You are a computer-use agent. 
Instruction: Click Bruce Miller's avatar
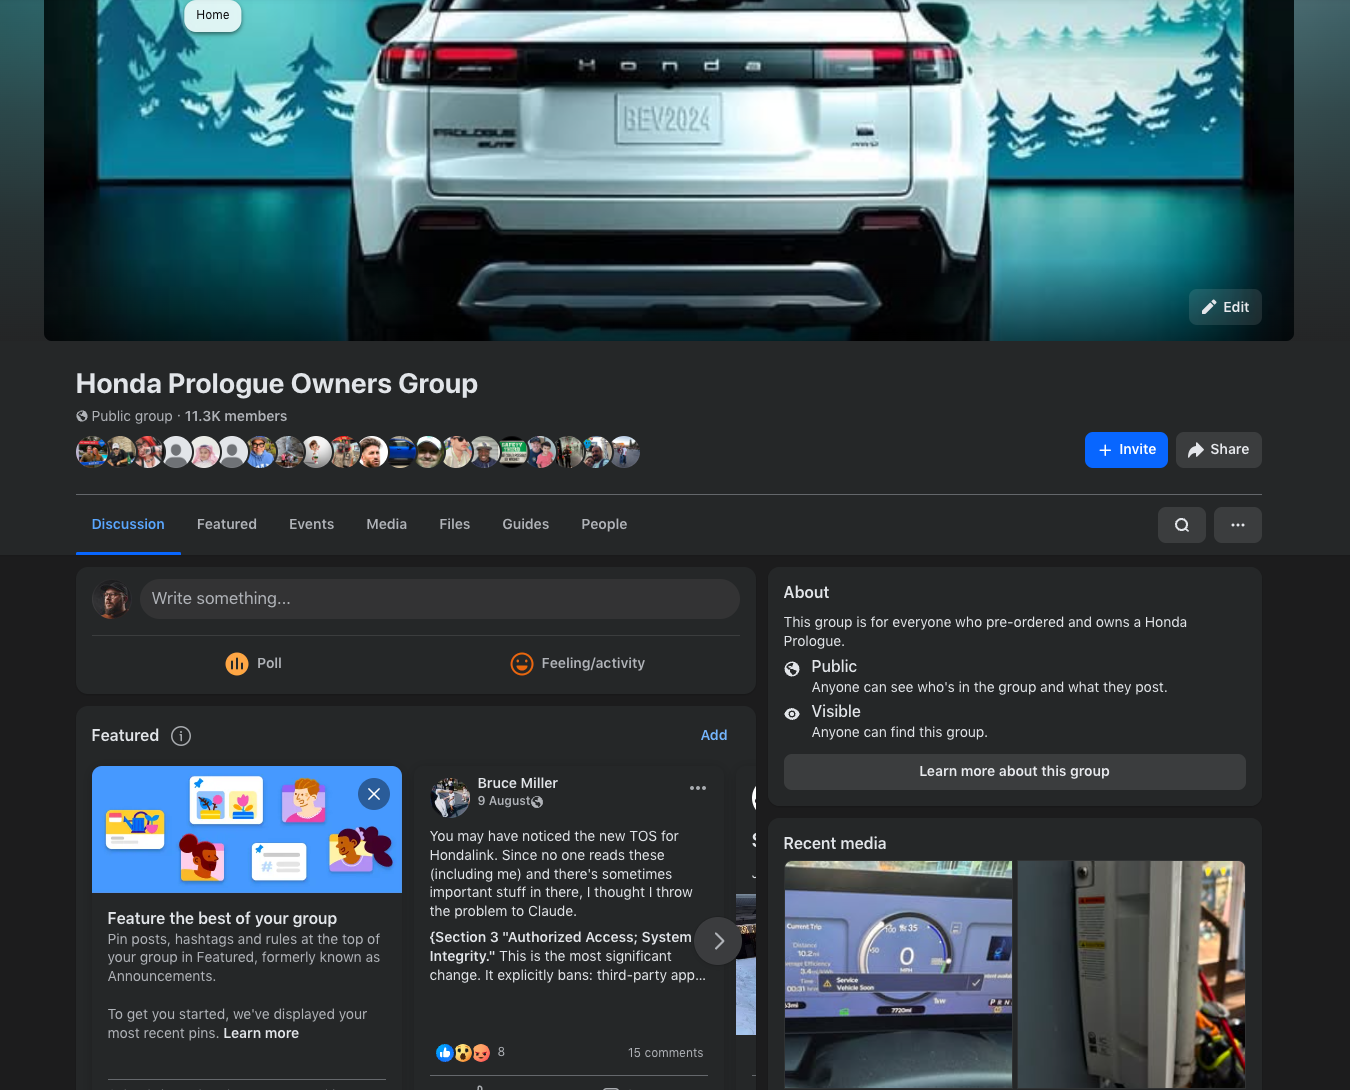click(450, 798)
